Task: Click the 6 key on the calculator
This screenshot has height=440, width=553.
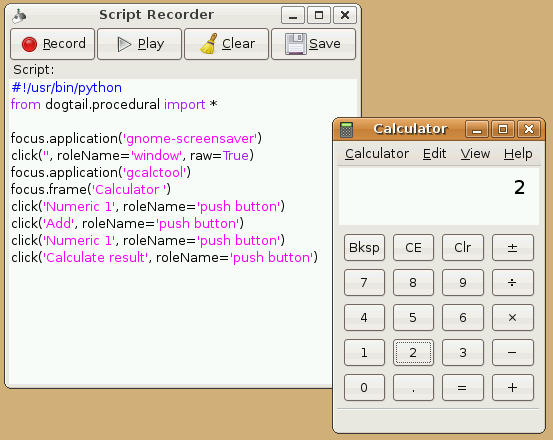Action: click(463, 318)
